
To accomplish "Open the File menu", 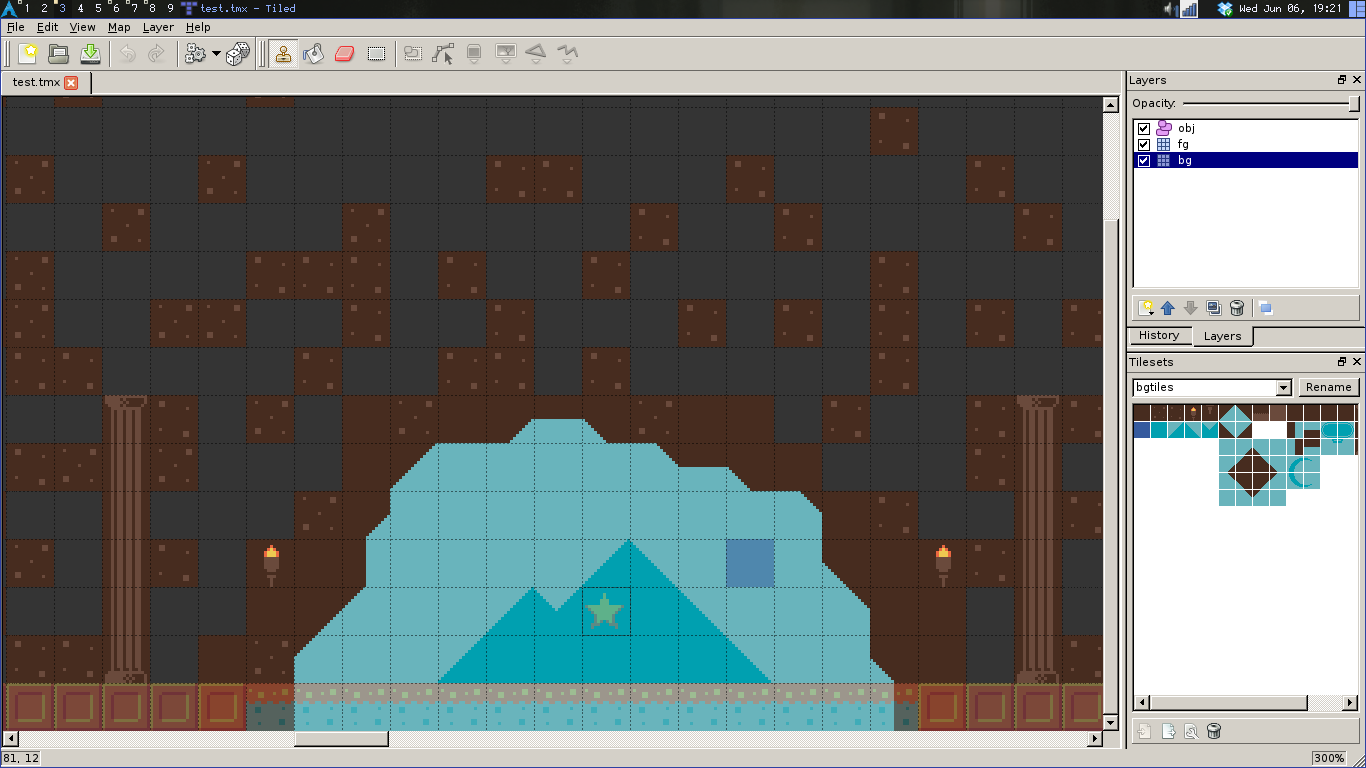I will [x=15, y=27].
